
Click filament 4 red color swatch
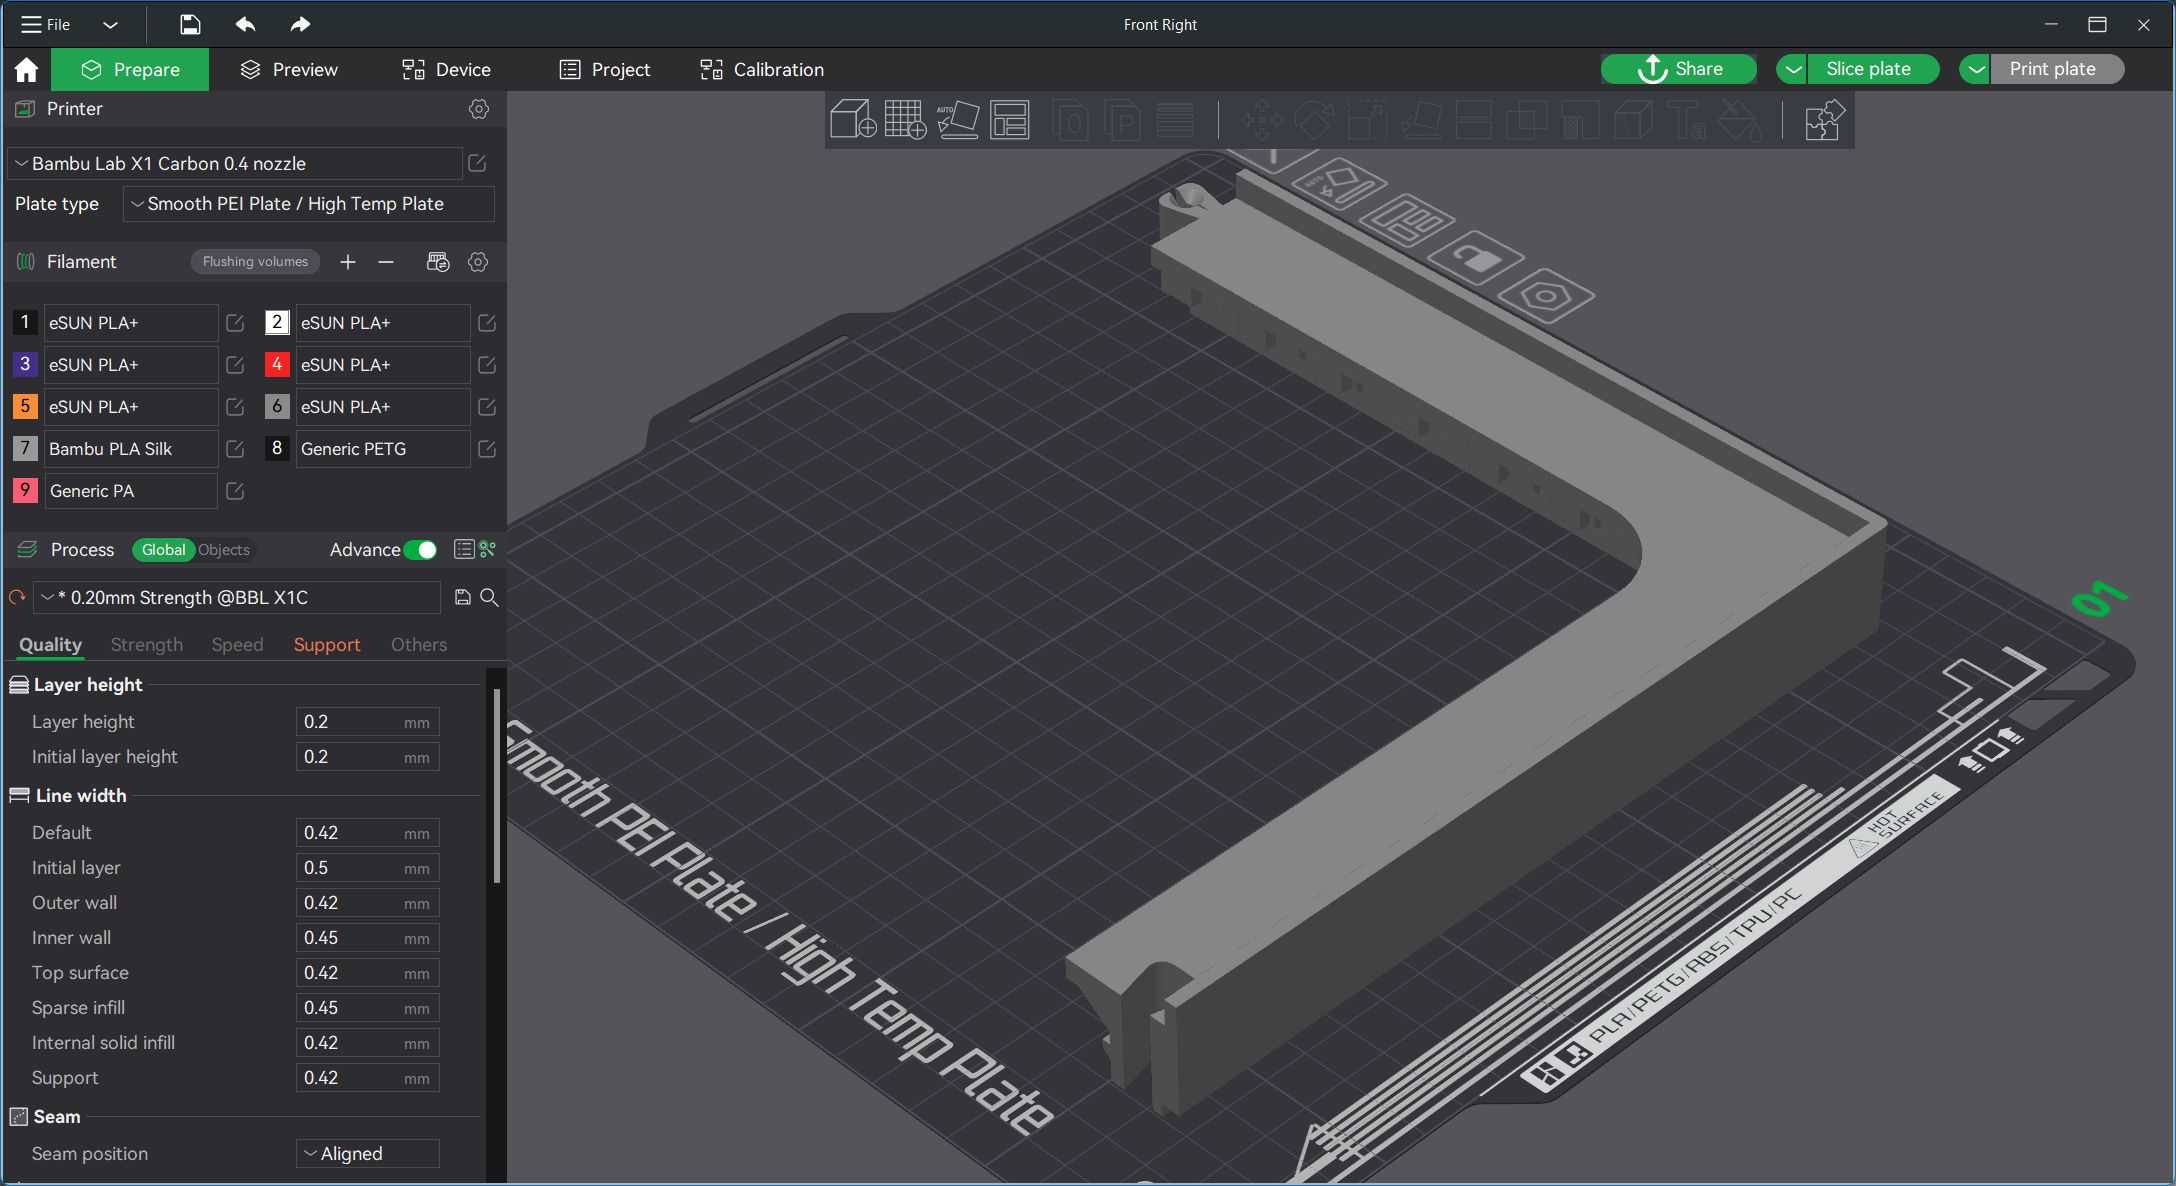pos(277,365)
